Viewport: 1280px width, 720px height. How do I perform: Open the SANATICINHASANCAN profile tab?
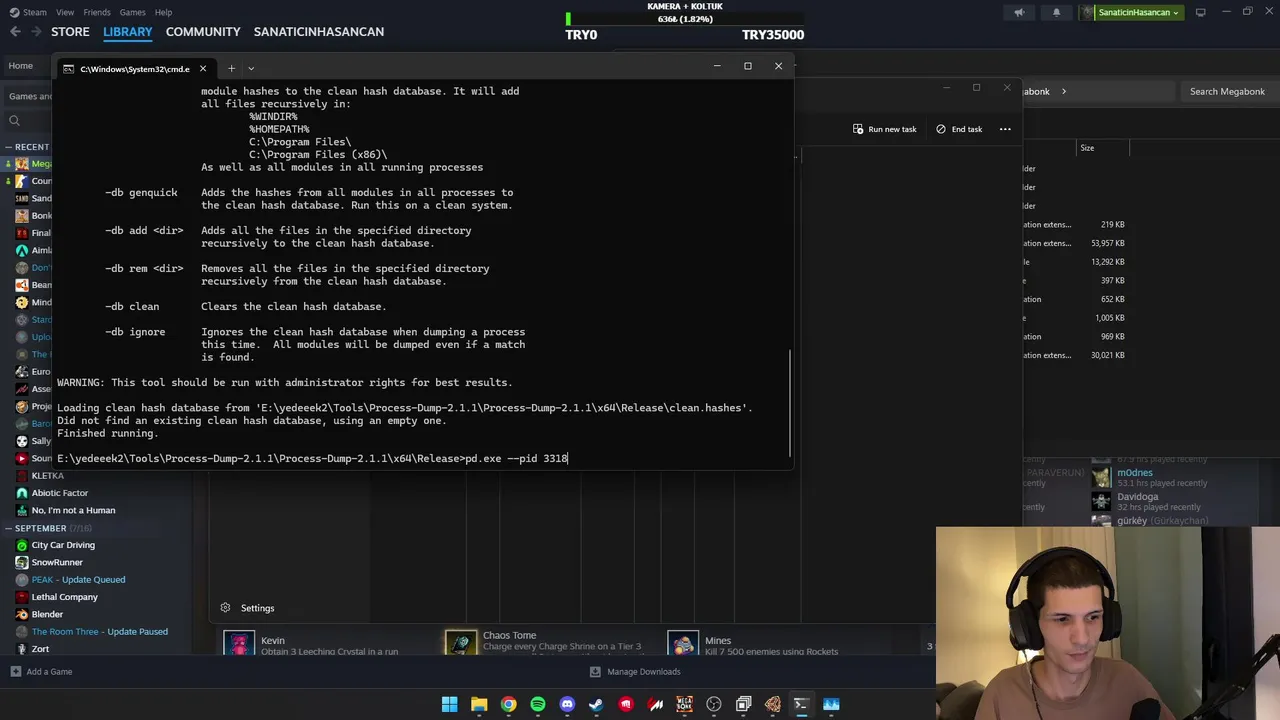click(319, 32)
